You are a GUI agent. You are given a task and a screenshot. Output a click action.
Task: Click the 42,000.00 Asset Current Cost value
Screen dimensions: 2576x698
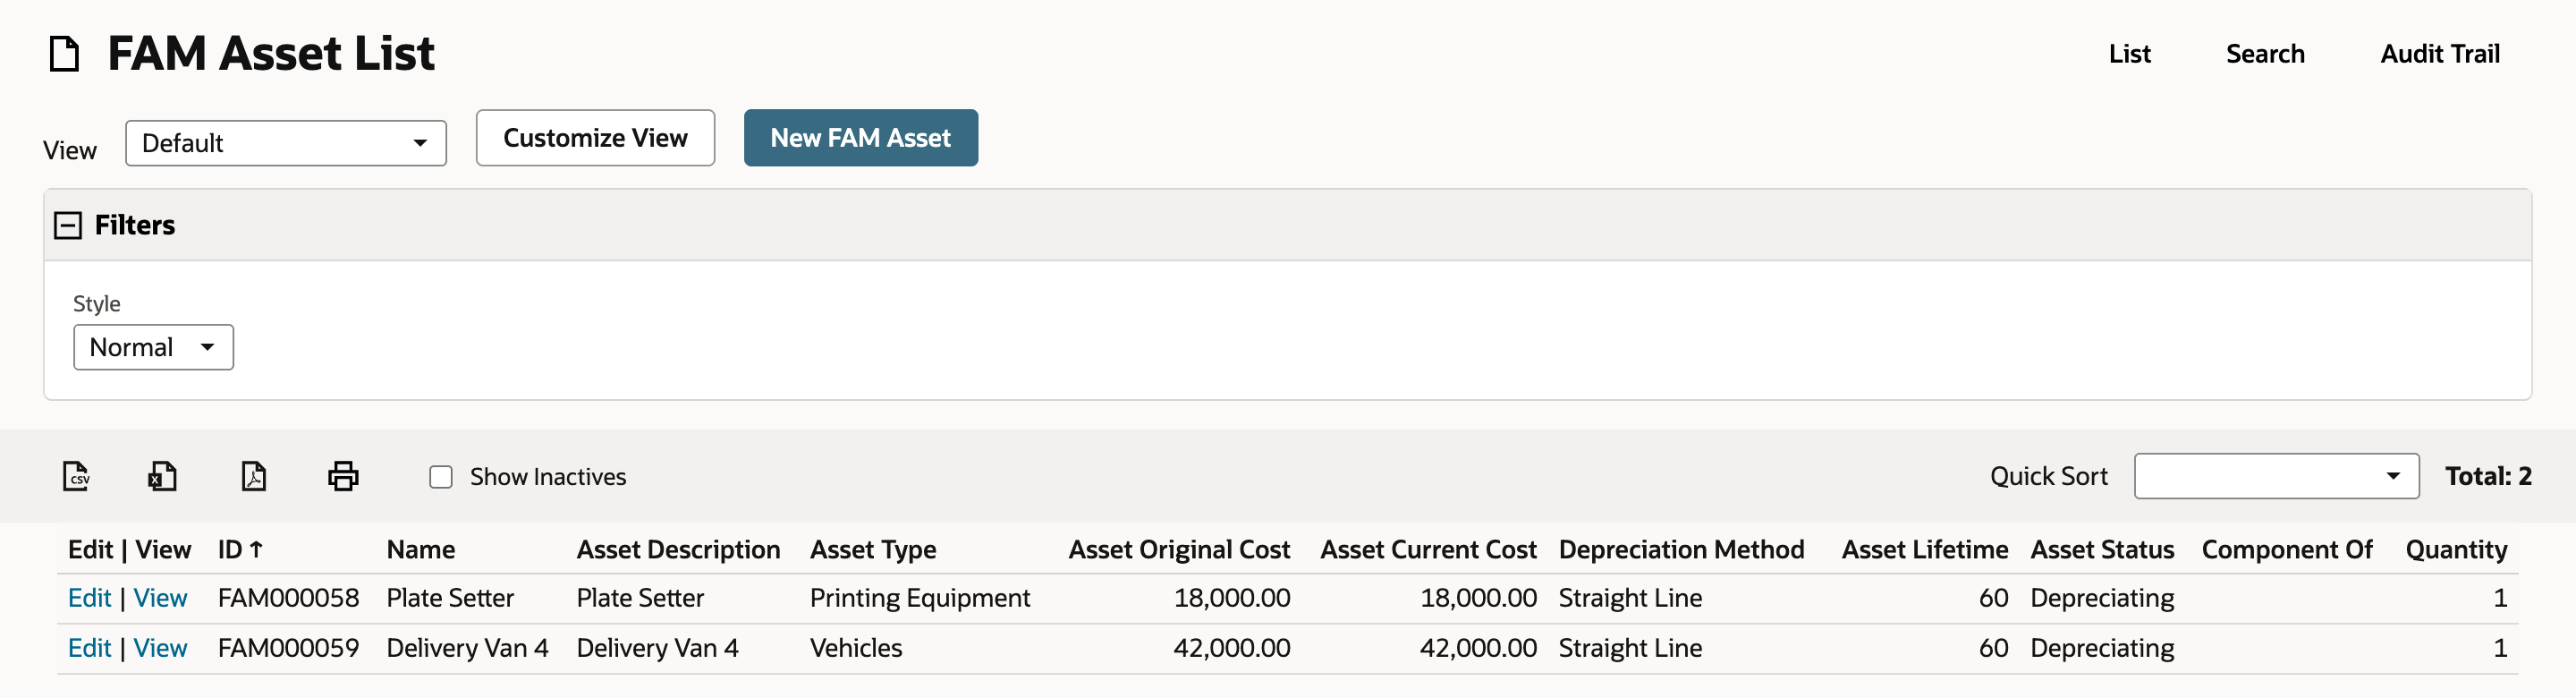[x=1478, y=648]
